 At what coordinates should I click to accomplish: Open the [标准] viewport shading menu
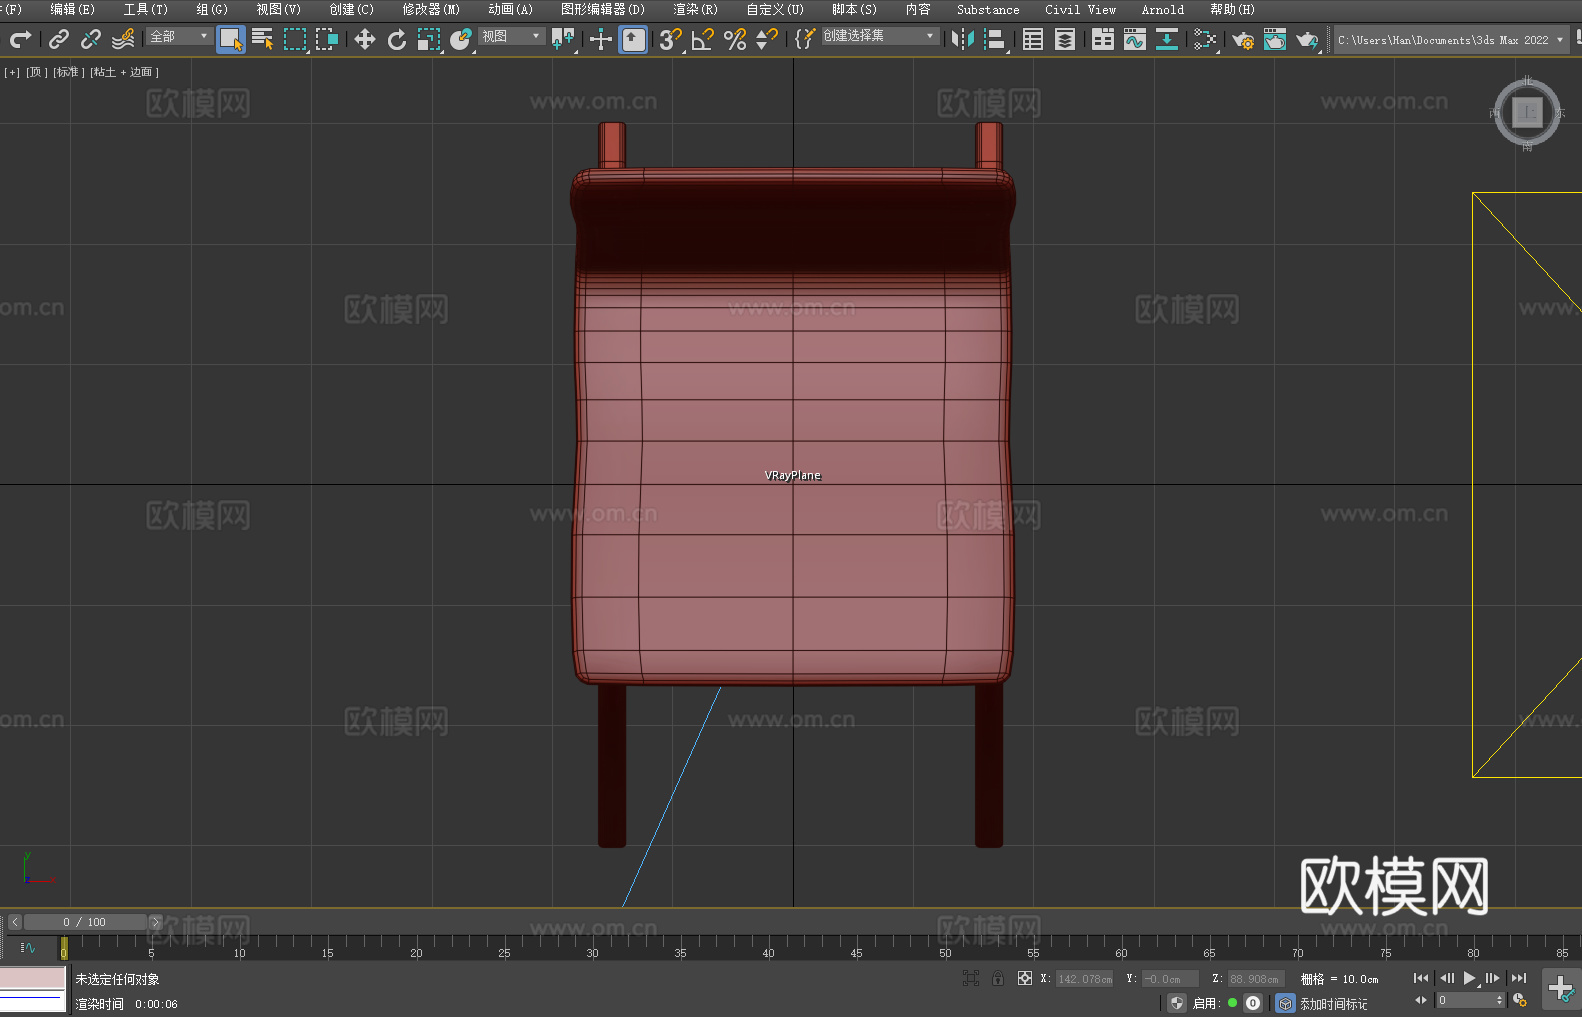click(x=69, y=72)
